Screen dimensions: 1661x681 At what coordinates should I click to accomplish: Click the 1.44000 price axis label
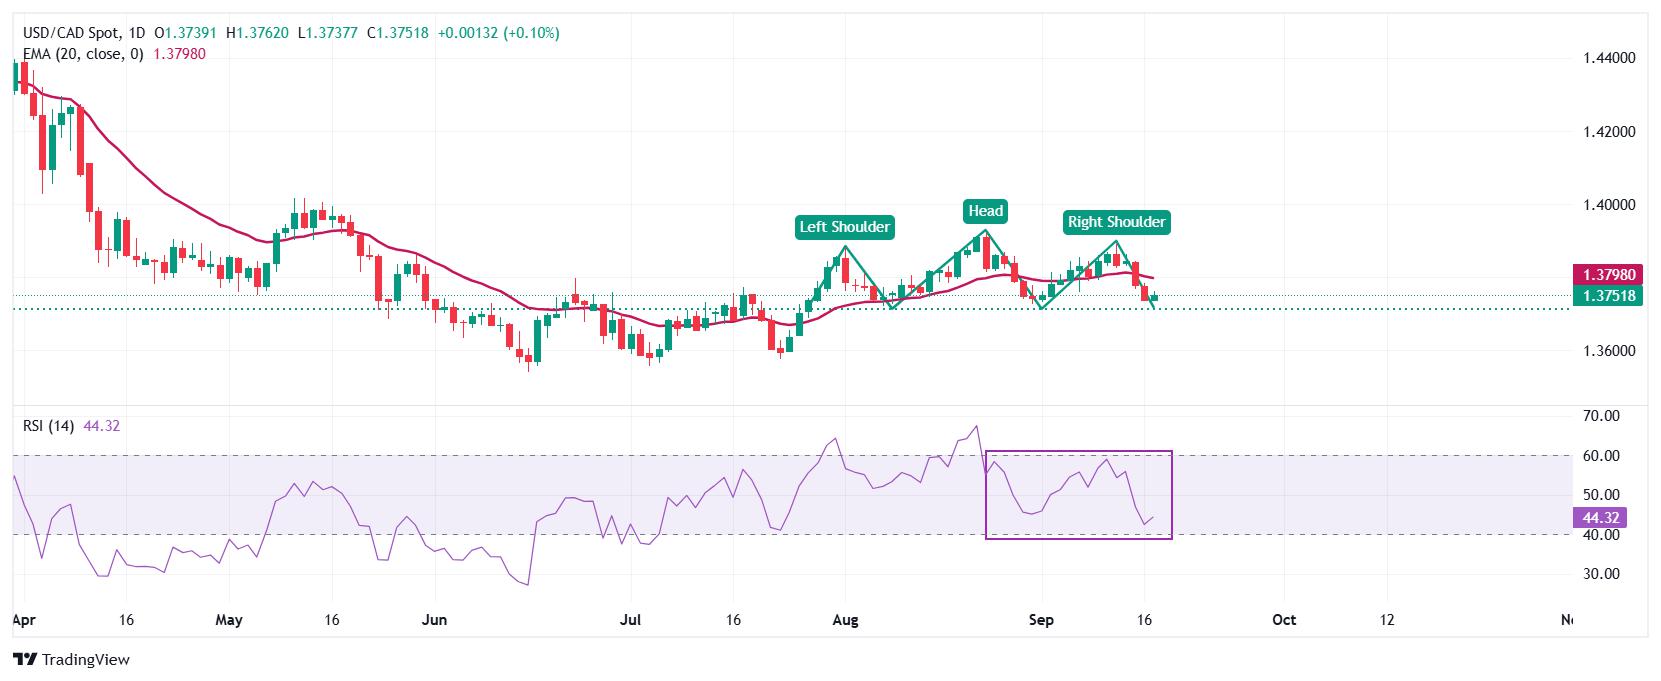[x=1610, y=58]
